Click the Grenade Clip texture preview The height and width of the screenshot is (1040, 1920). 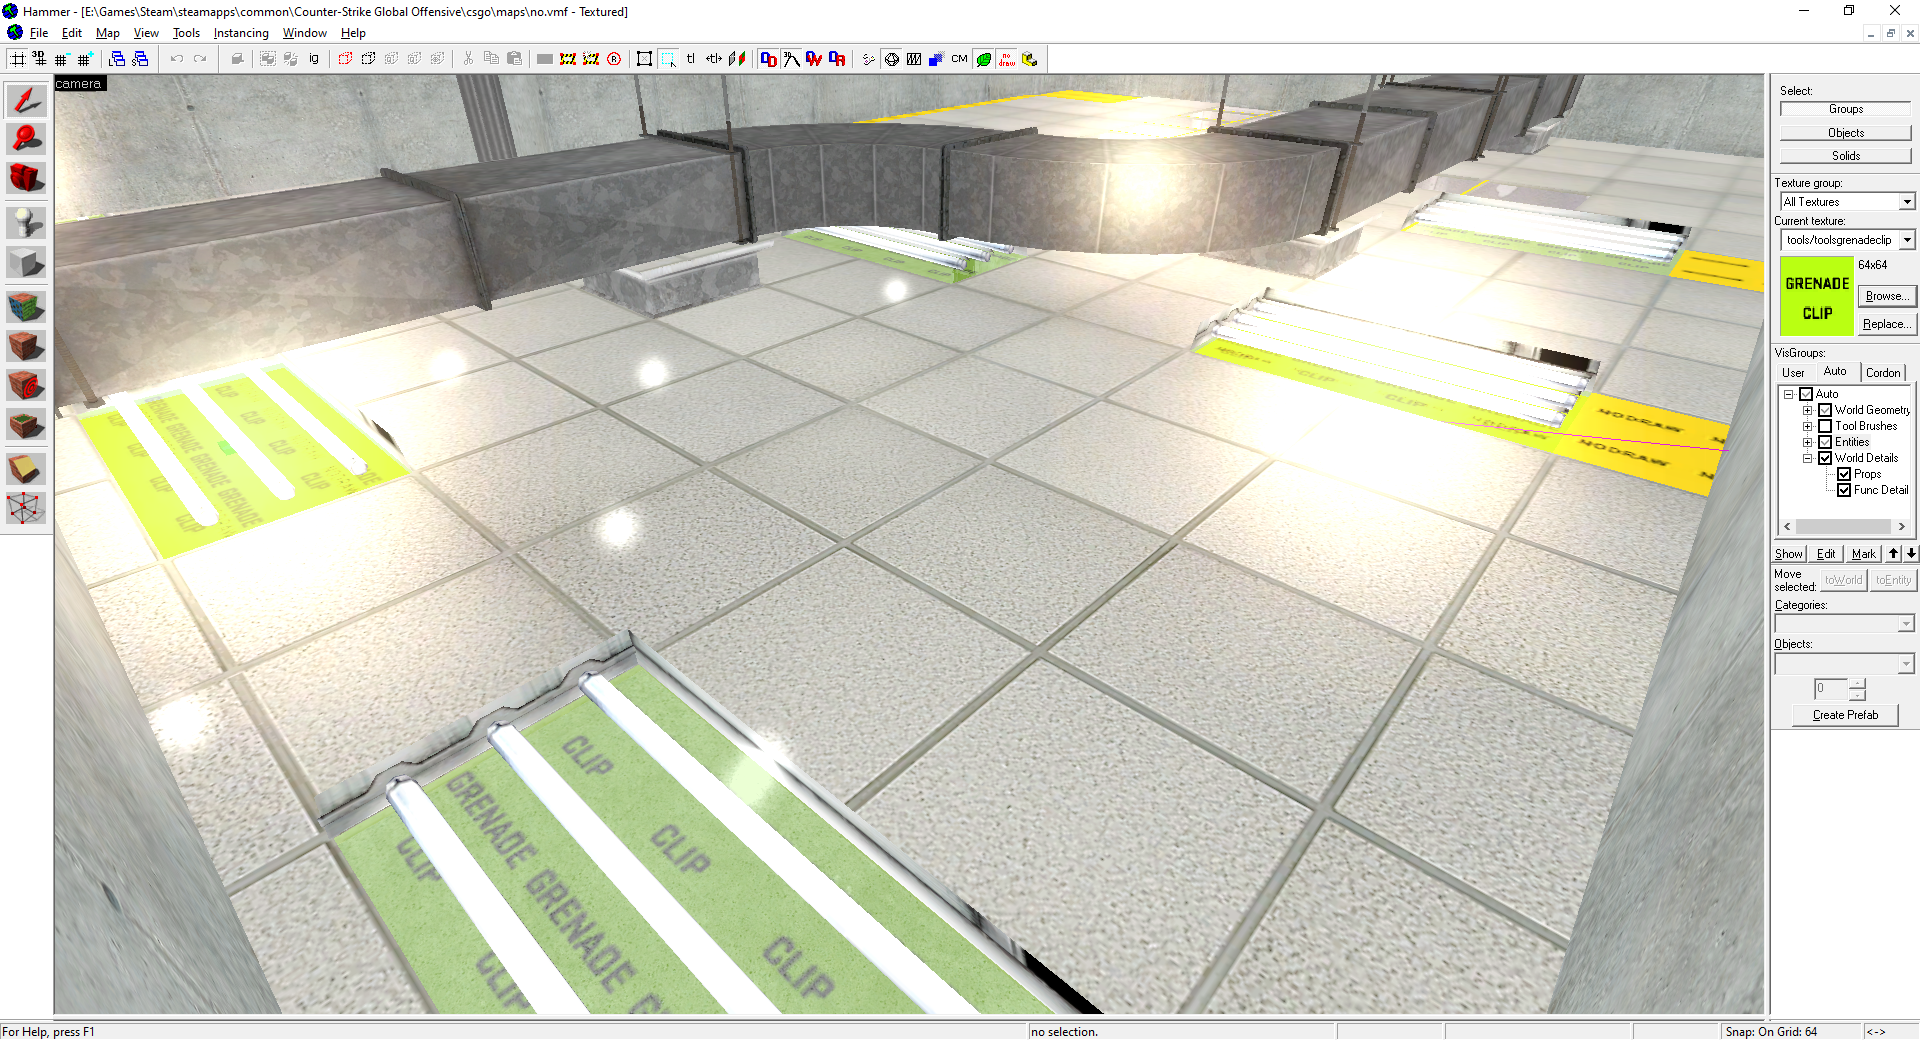1817,297
